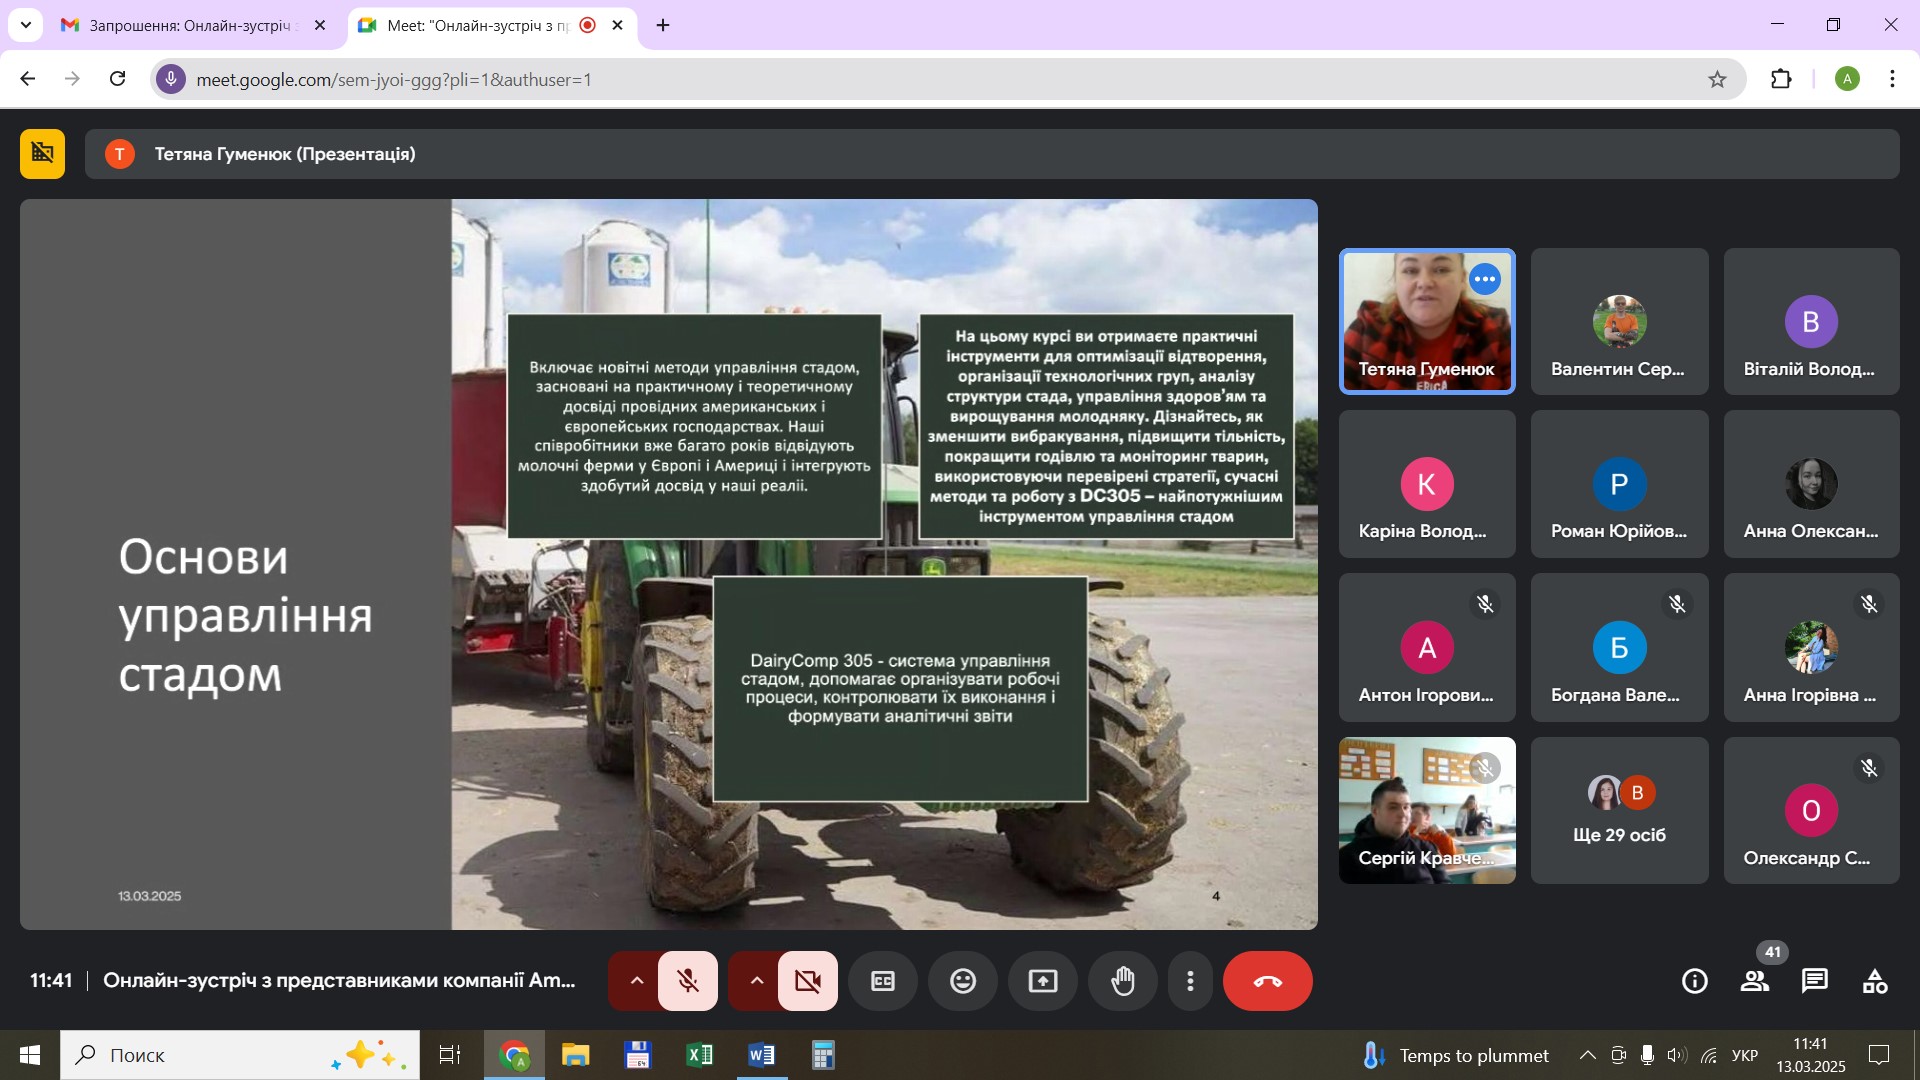Select Сергій Кравче... video tile

1427,810
